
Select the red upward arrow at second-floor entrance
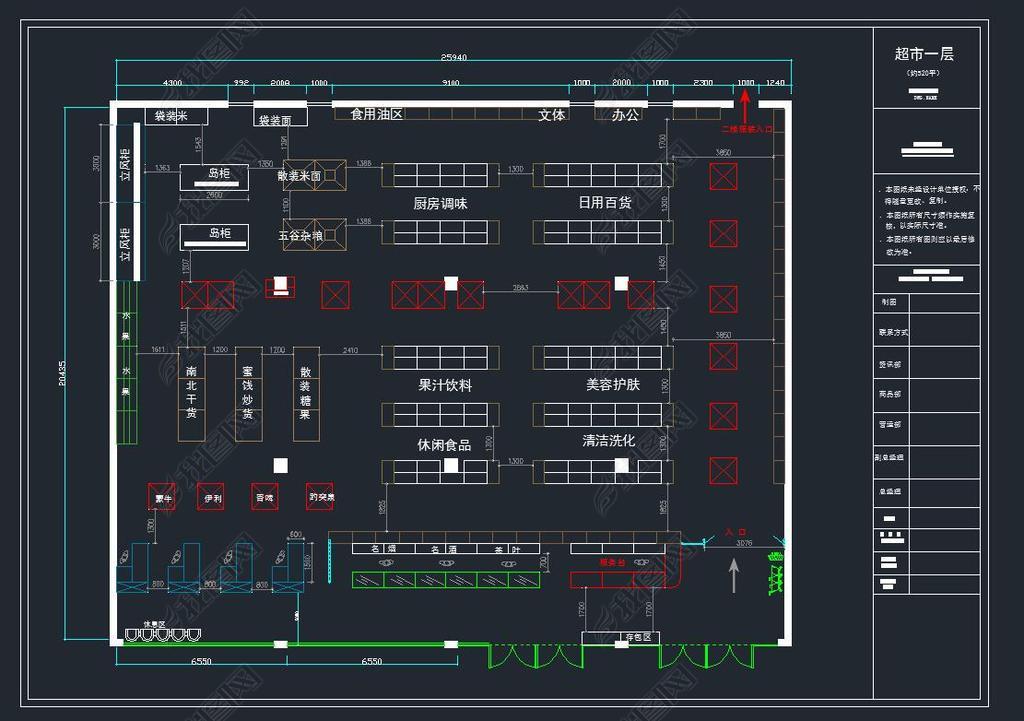[x=745, y=107]
